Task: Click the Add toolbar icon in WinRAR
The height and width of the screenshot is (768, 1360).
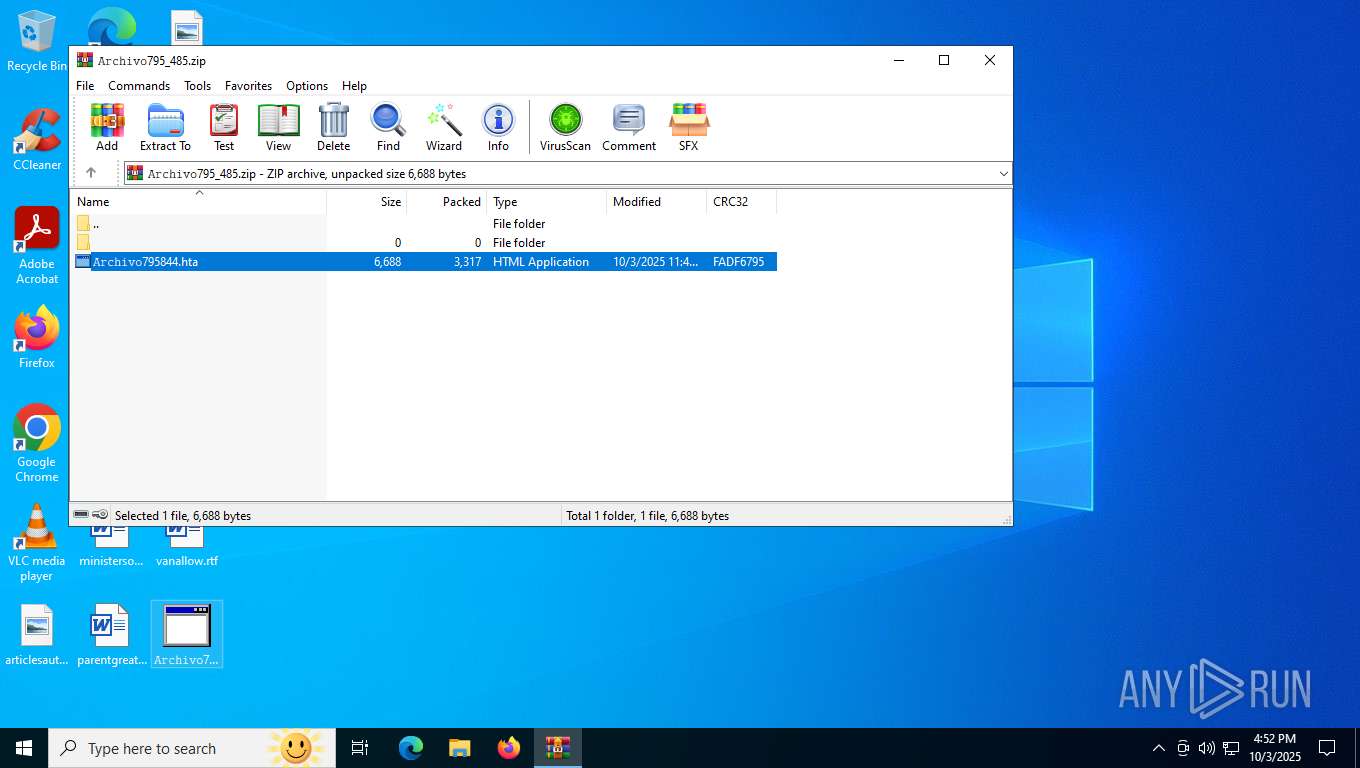Action: pos(107,127)
